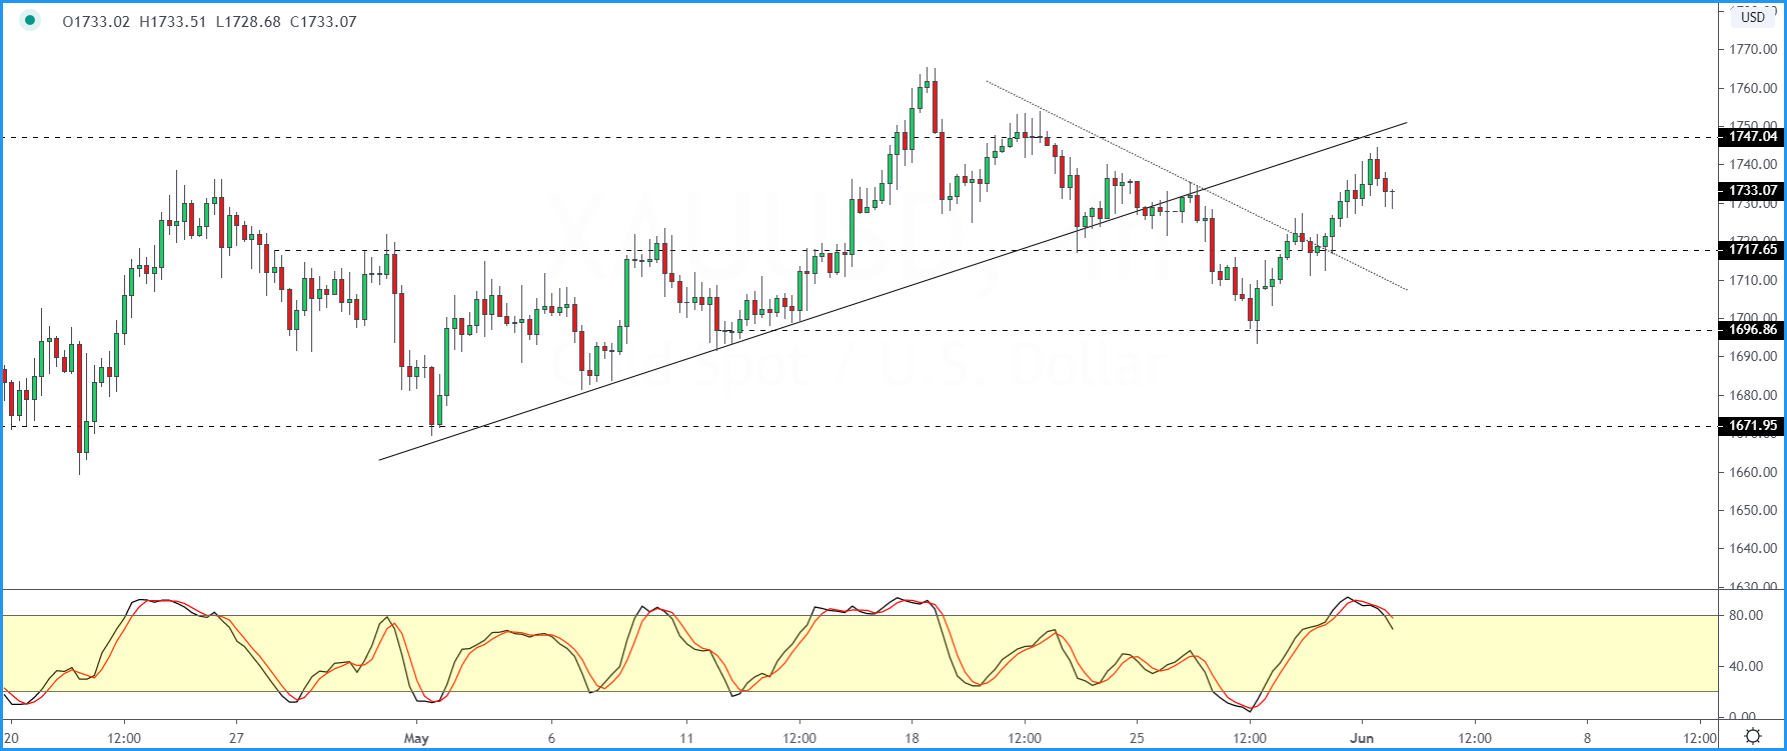Click the 27 date on time axis
This screenshot has width=1787, height=751.
(x=236, y=739)
